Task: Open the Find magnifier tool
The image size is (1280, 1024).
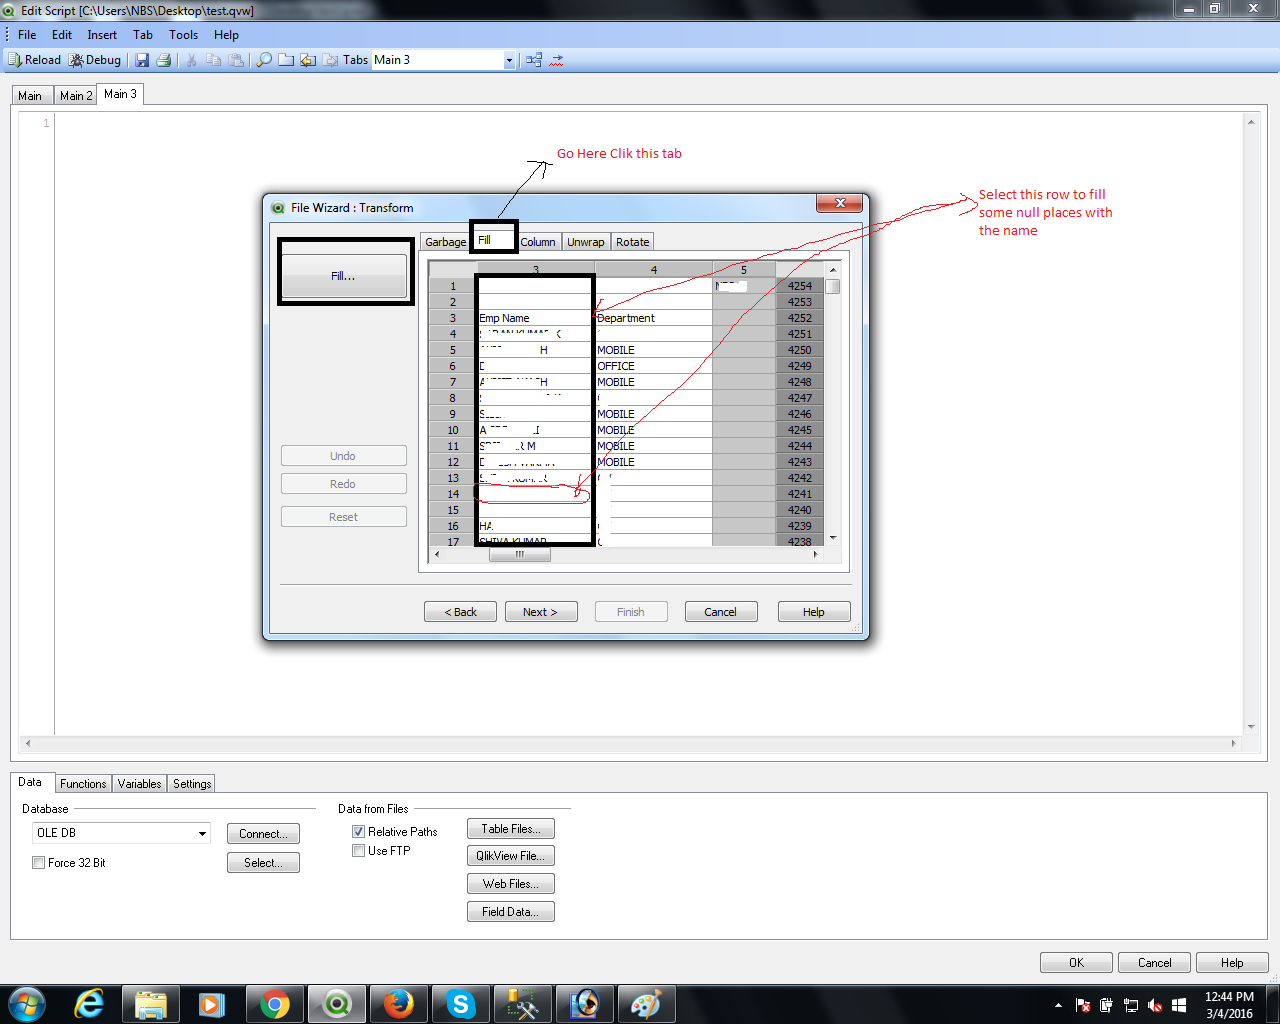Action: coord(264,60)
